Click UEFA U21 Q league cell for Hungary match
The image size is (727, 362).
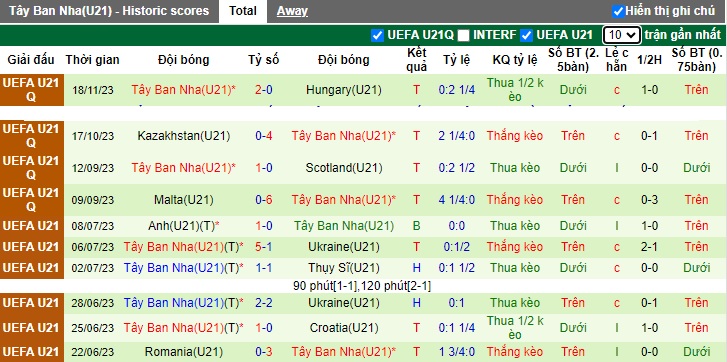point(32,90)
